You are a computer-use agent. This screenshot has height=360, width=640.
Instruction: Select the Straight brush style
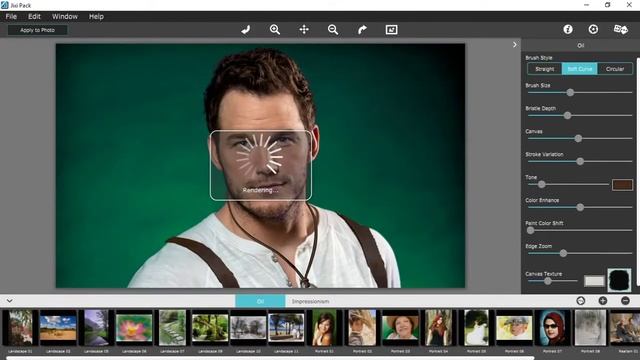544,69
